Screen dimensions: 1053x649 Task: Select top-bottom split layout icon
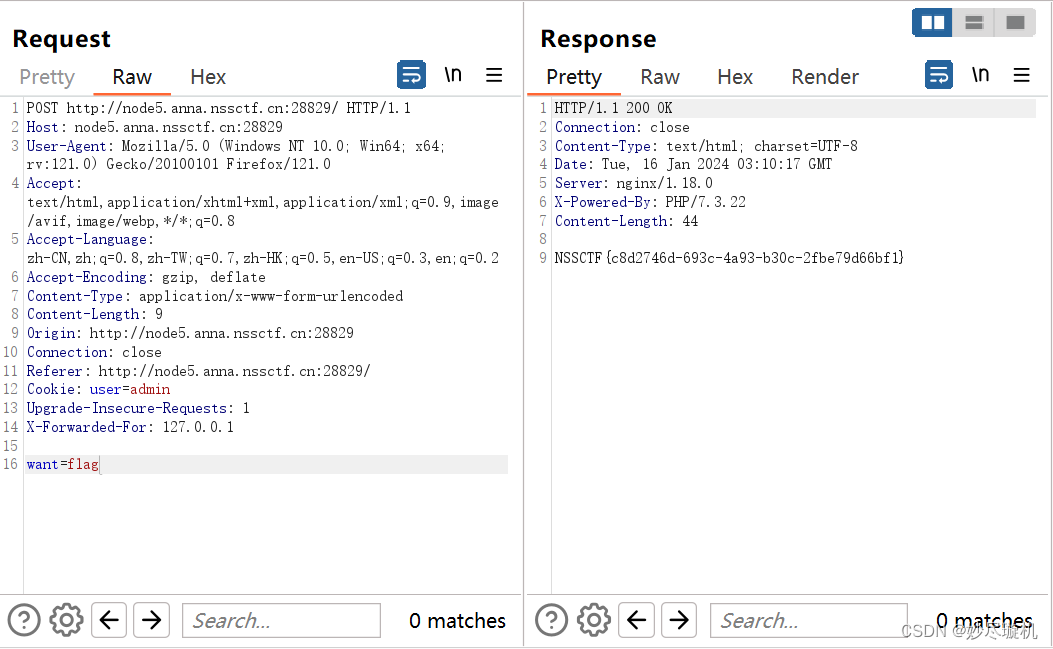[x=974, y=23]
